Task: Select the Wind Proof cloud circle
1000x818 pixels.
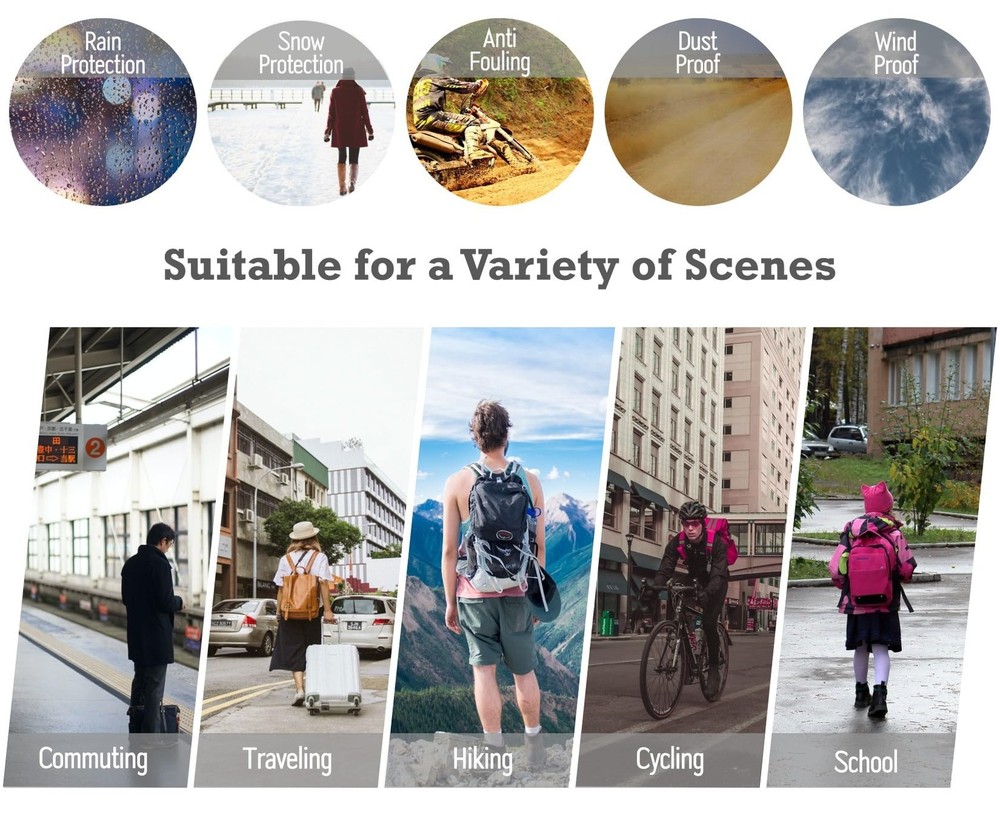Action: (x=897, y=112)
